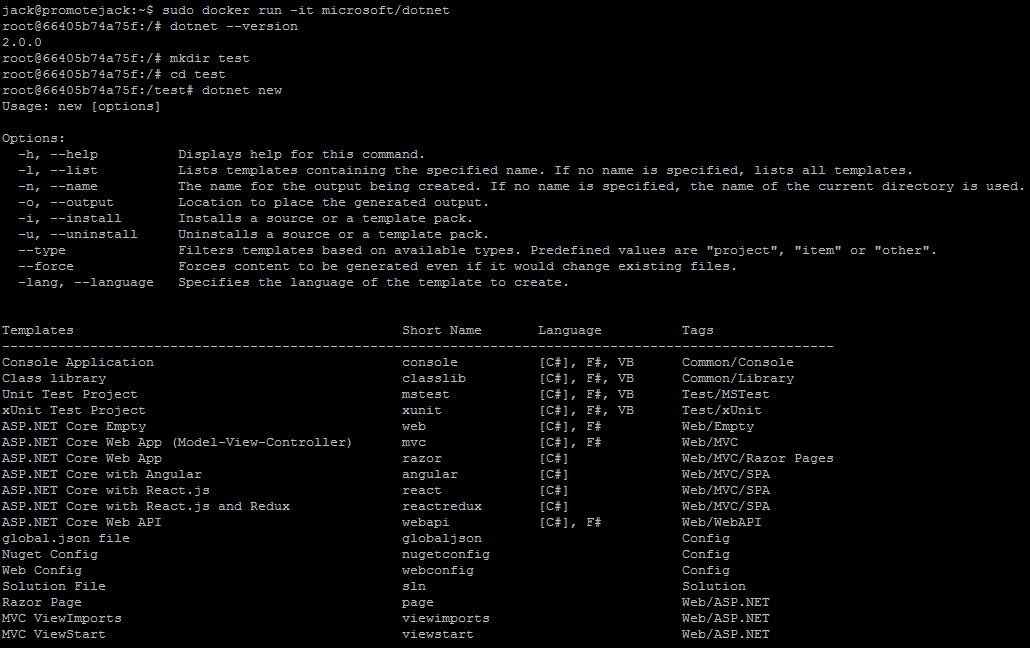Click the '-u, --uninstall' option

pos(78,234)
